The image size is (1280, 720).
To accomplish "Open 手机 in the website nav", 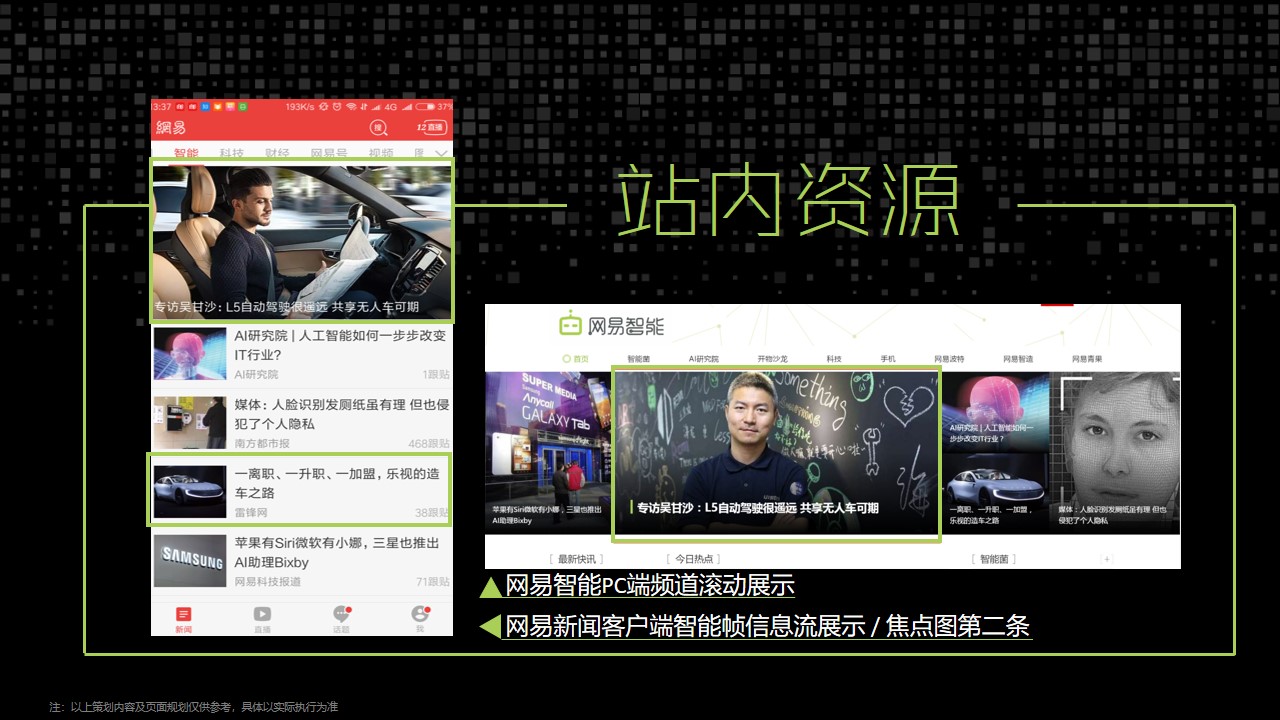I will click(x=888, y=358).
